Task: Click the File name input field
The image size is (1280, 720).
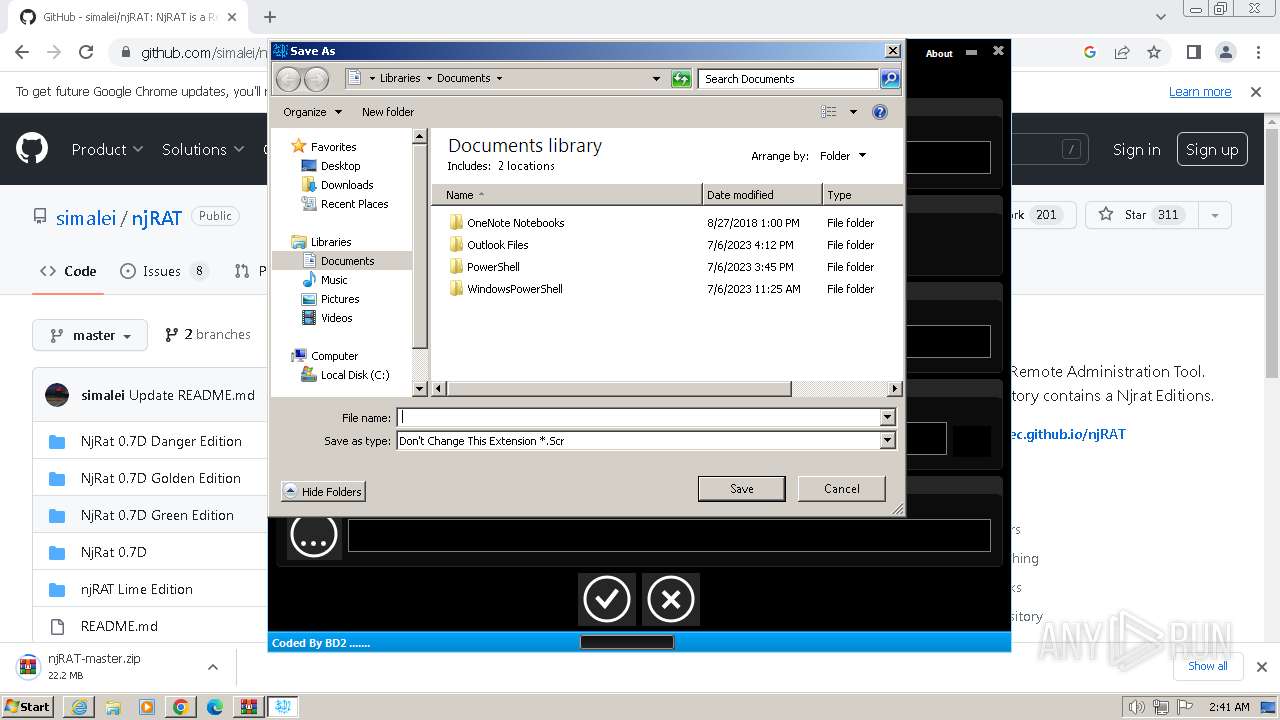Action: [639, 417]
